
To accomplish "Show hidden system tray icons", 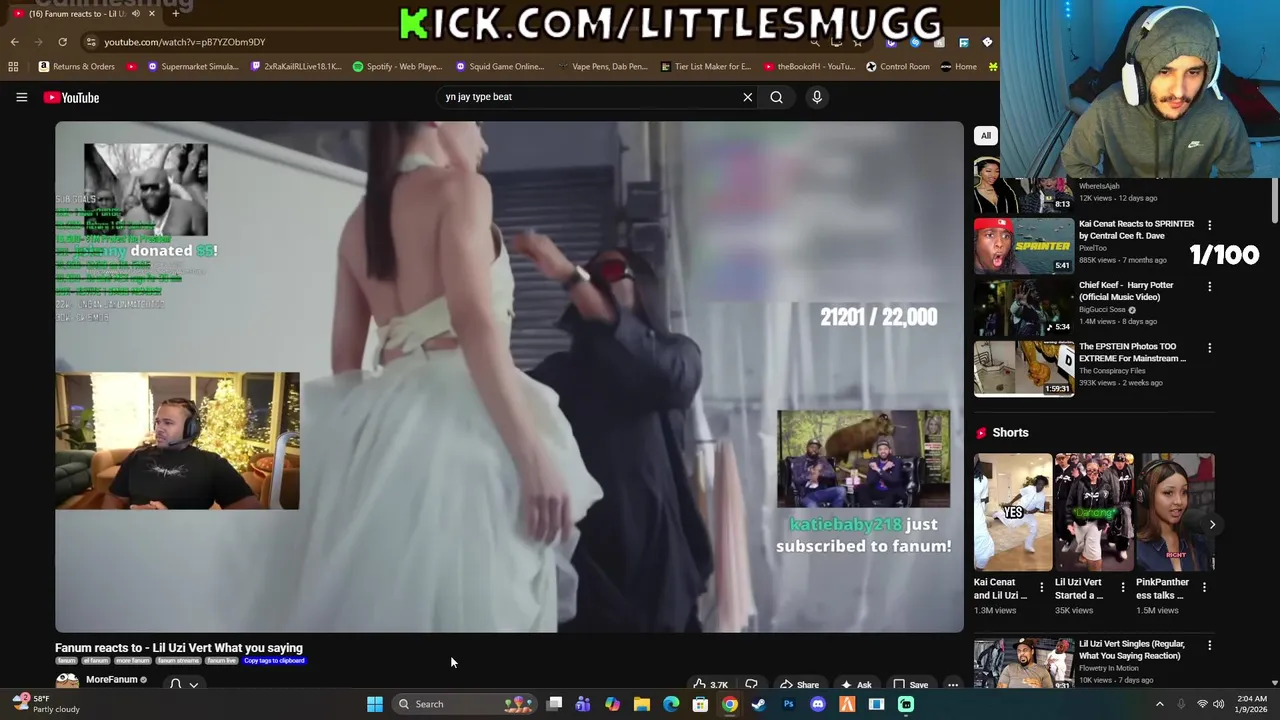I will (x=1159, y=704).
